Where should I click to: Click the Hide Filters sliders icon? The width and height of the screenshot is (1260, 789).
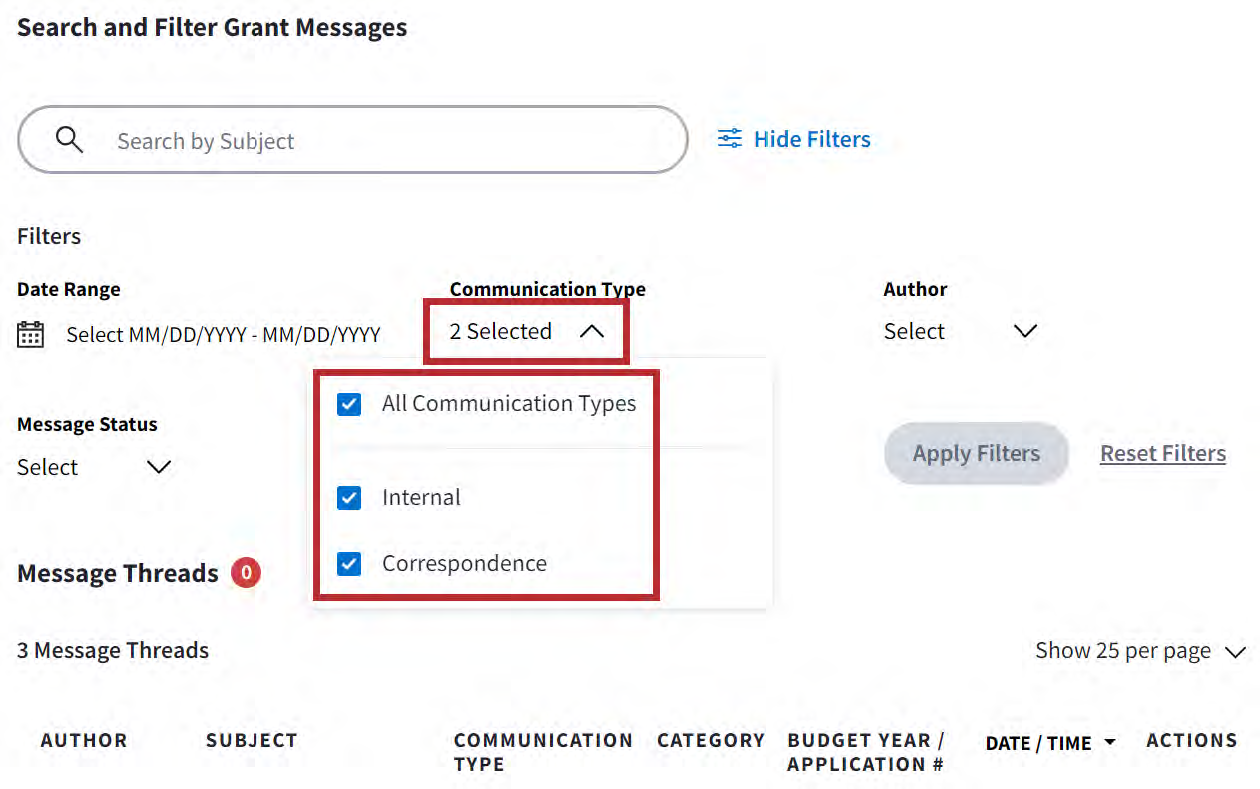click(x=730, y=139)
